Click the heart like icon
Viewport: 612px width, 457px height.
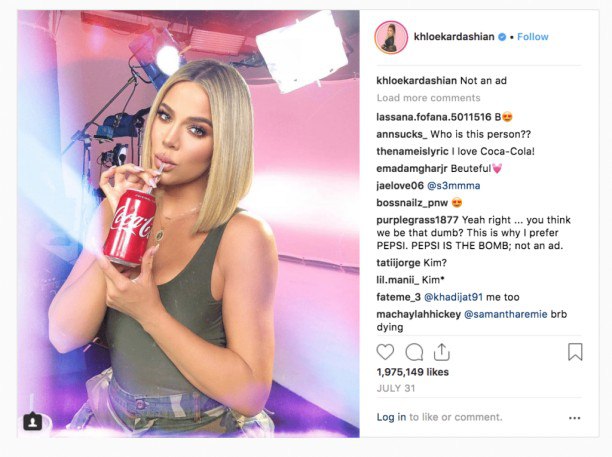tap(385, 352)
